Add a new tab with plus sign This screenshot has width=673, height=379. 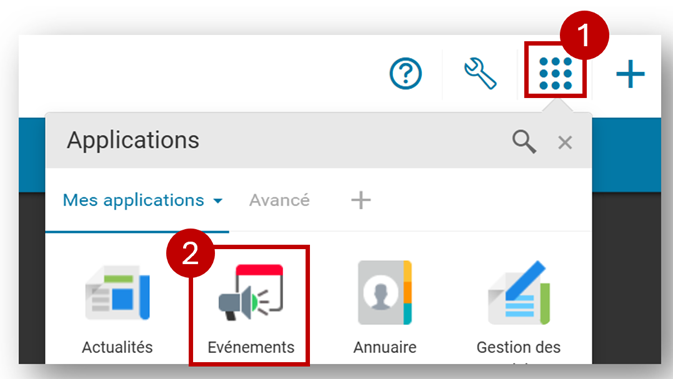click(361, 200)
